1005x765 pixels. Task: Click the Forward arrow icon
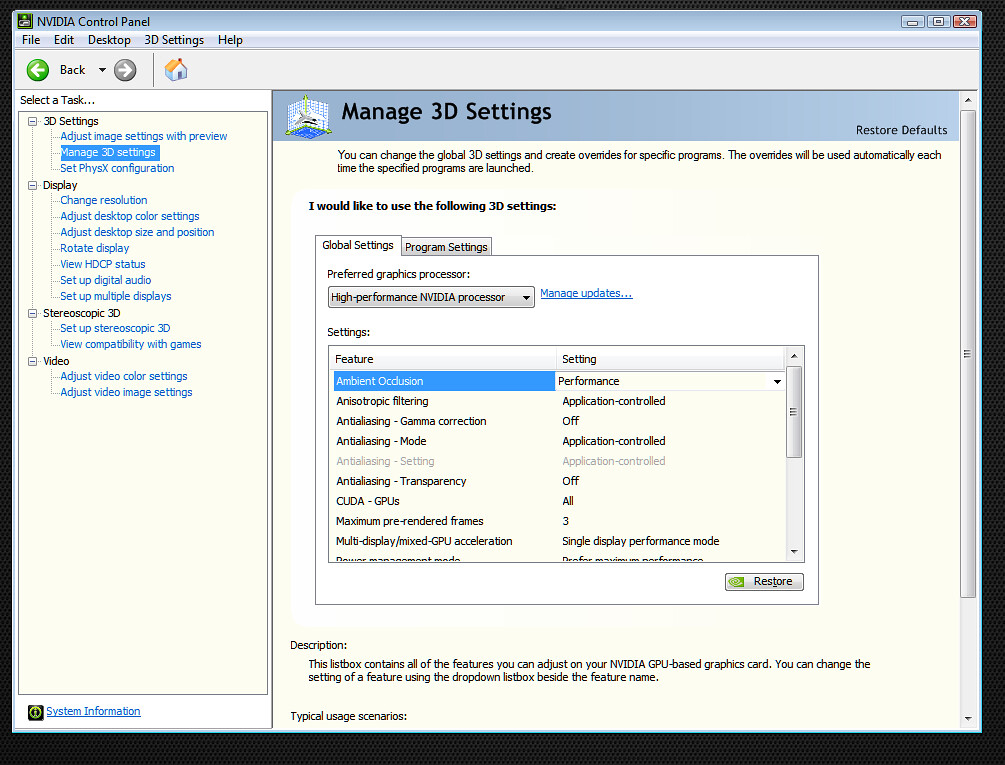[x=125, y=70]
